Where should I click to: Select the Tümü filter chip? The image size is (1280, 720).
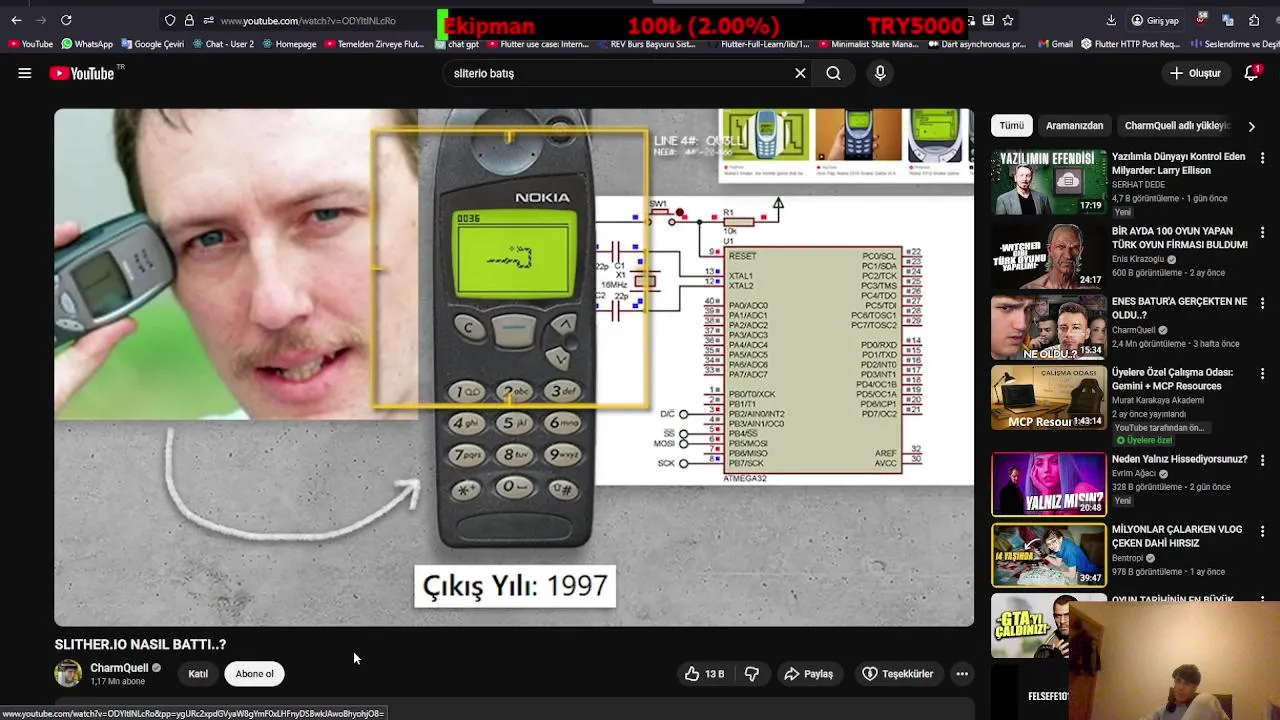click(1012, 126)
